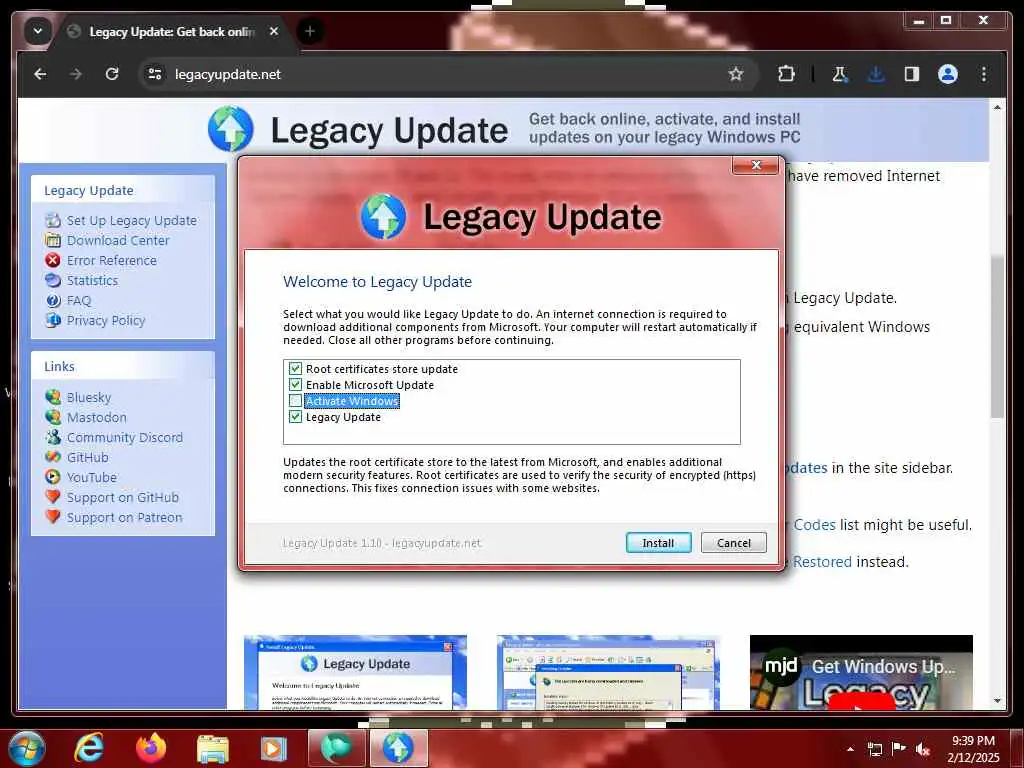This screenshot has height=768, width=1024.
Task: Close the Legacy Update installer dialog
Action: [x=756, y=165]
